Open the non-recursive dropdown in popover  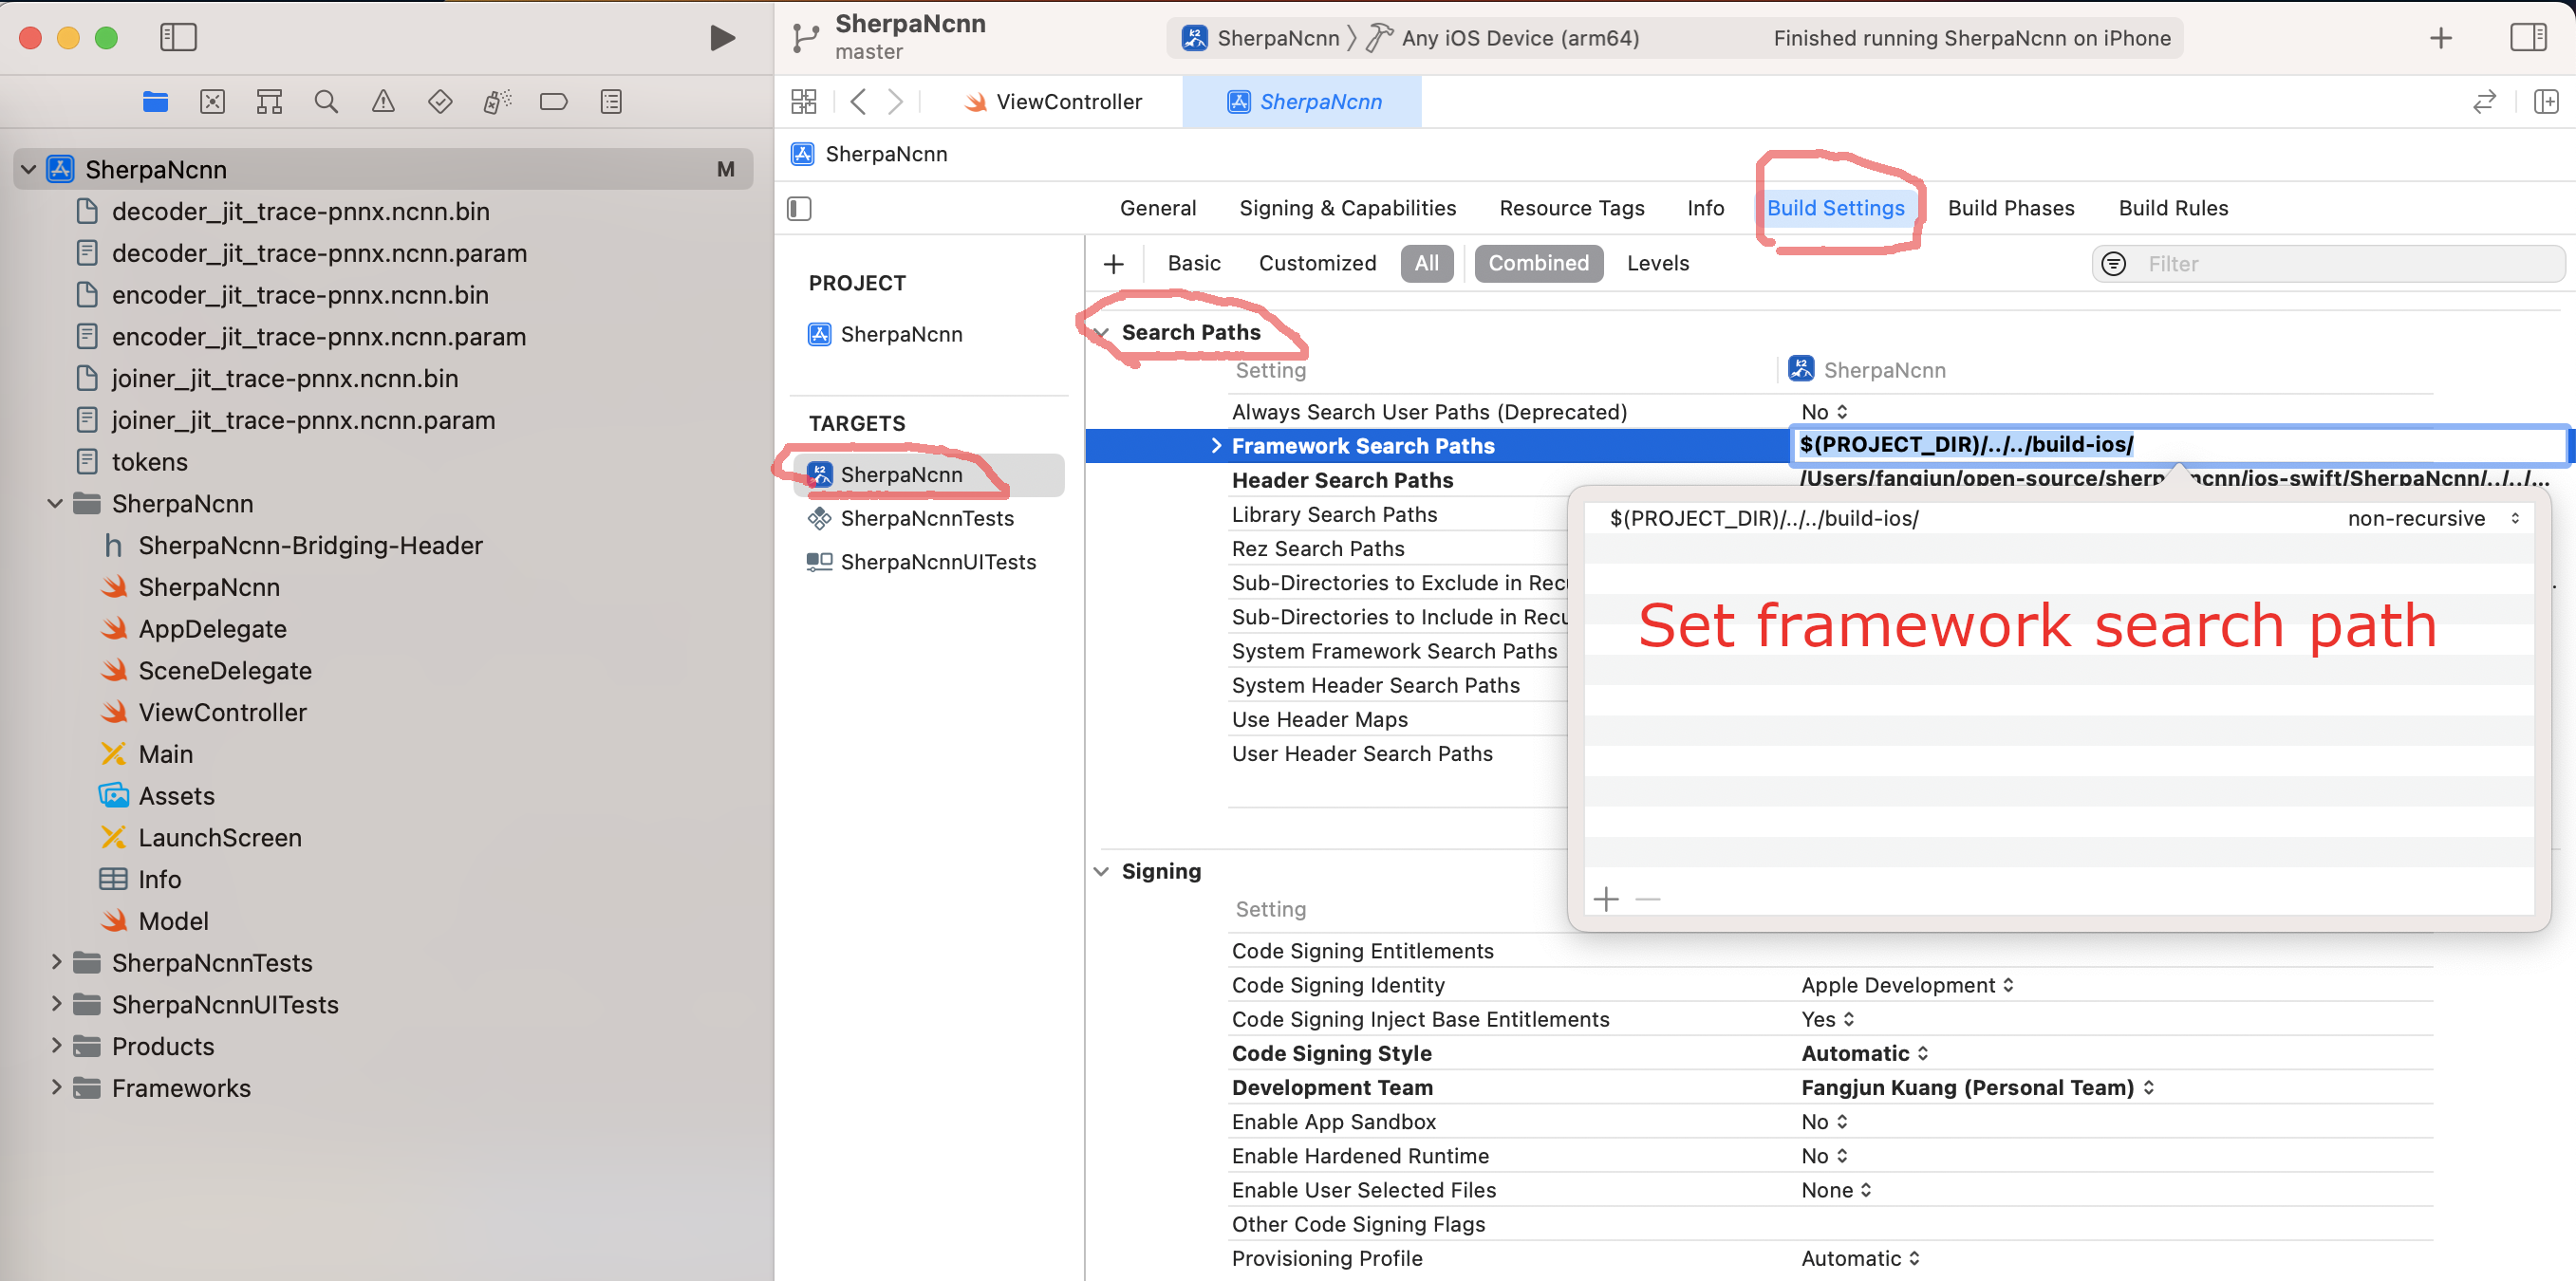tap(2433, 519)
